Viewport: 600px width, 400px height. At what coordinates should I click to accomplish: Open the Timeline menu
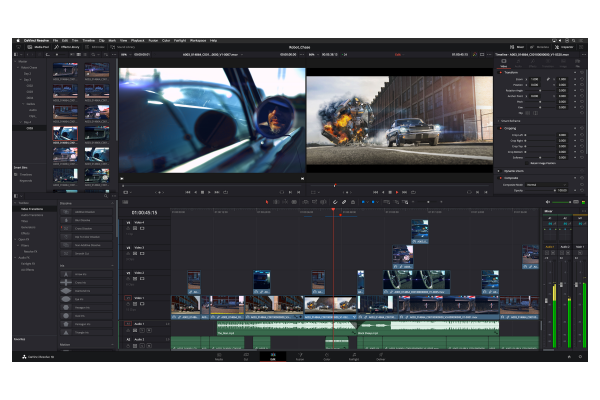pos(89,40)
